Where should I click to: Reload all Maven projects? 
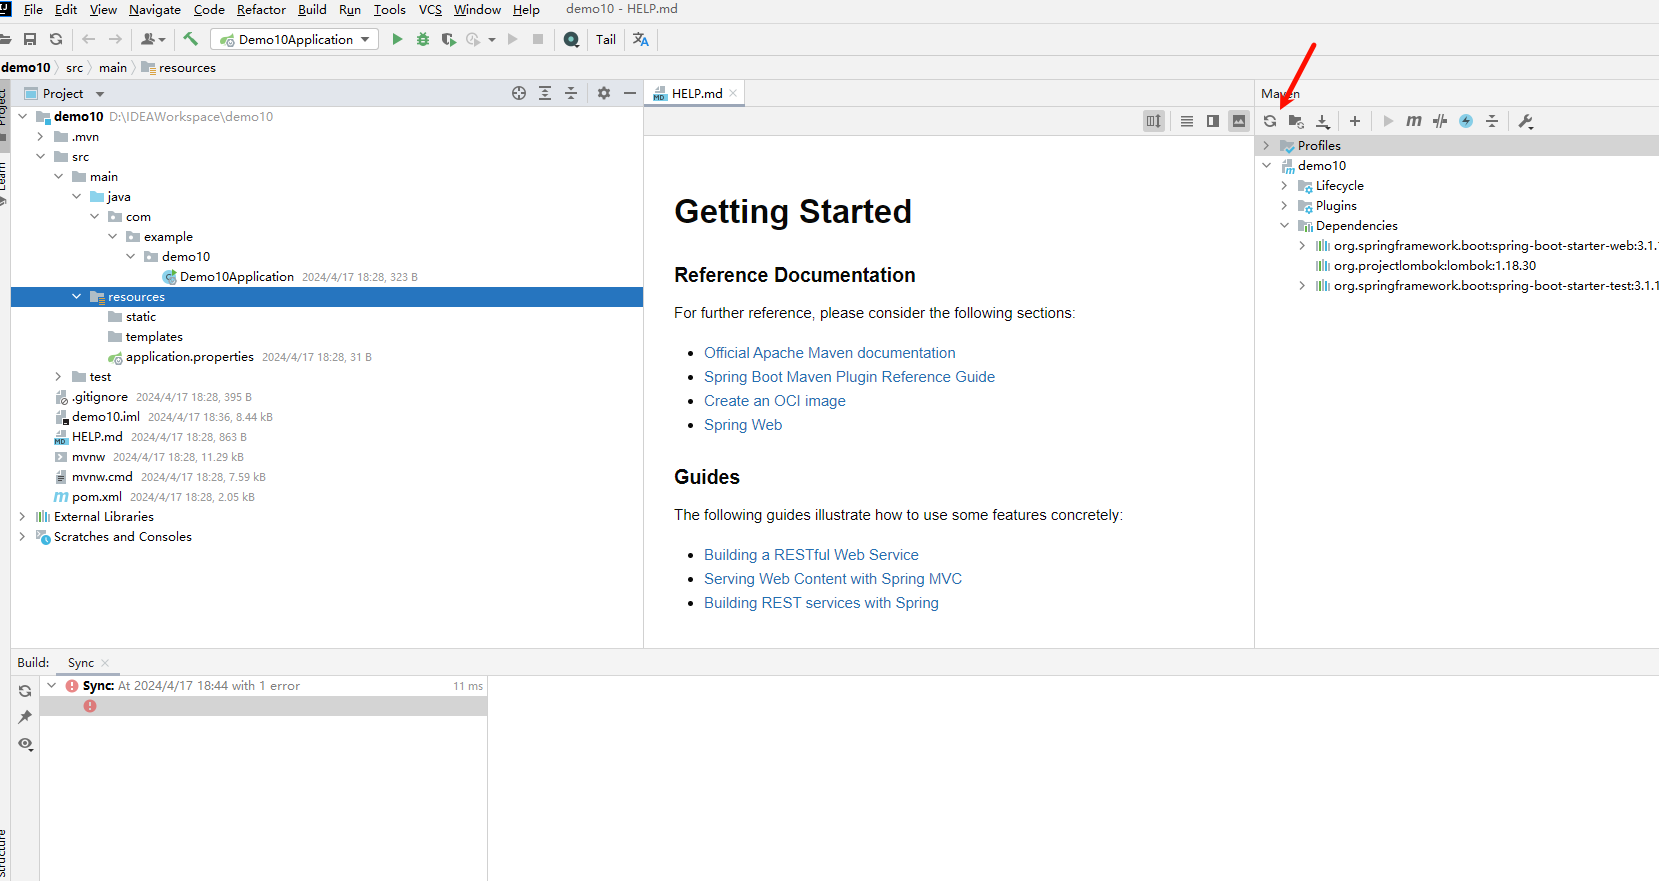1270,121
